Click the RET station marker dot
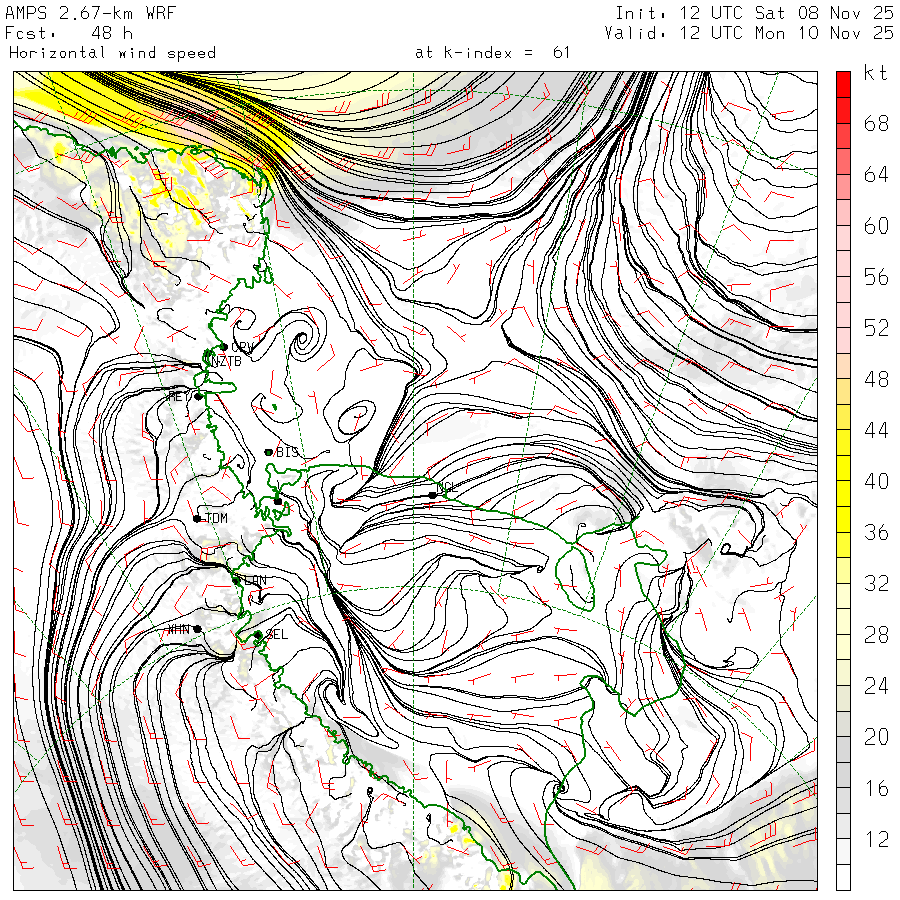This screenshot has width=900, height=900. coord(199,396)
